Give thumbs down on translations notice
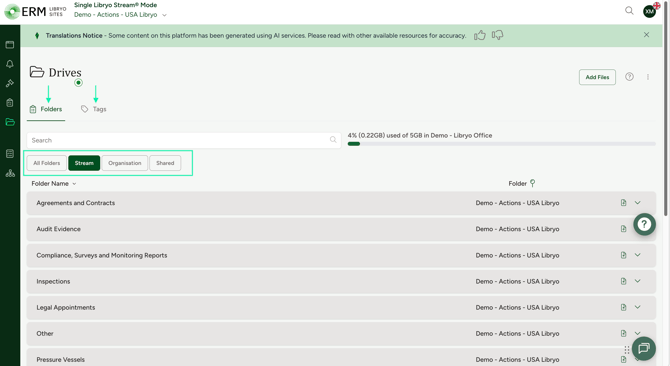The image size is (670, 366). (x=497, y=35)
